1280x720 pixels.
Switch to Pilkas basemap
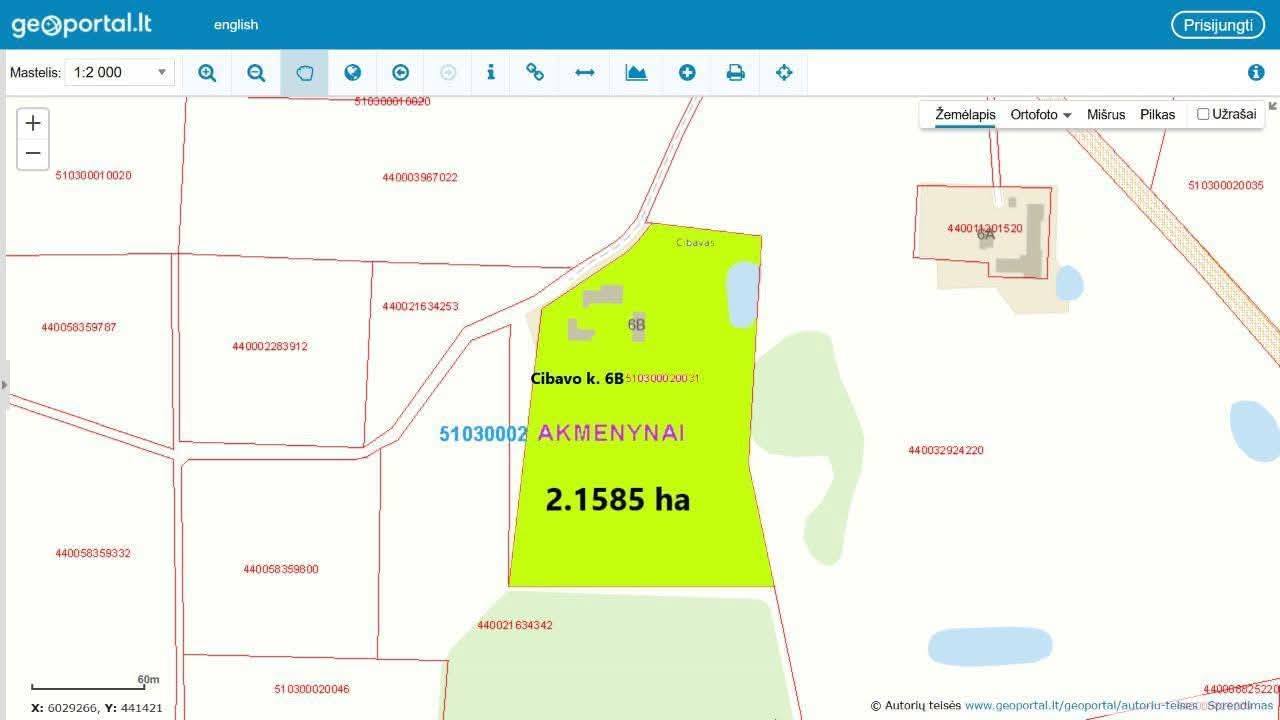pos(1157,115)
